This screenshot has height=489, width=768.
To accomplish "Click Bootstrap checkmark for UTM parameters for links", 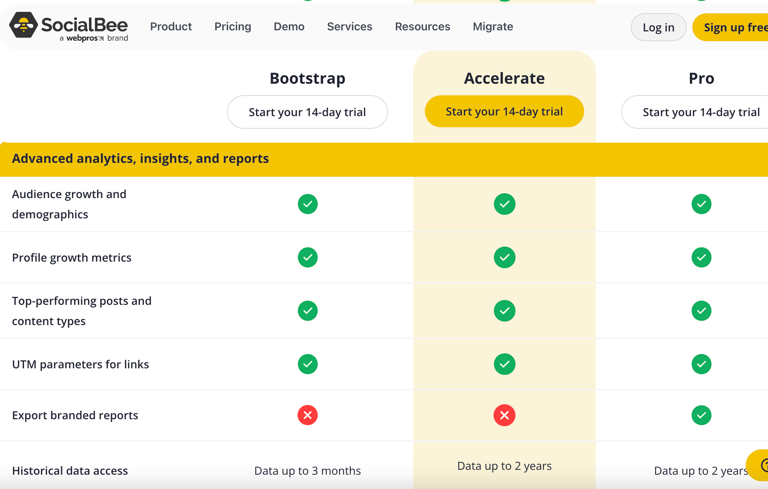I will [307, 364].
